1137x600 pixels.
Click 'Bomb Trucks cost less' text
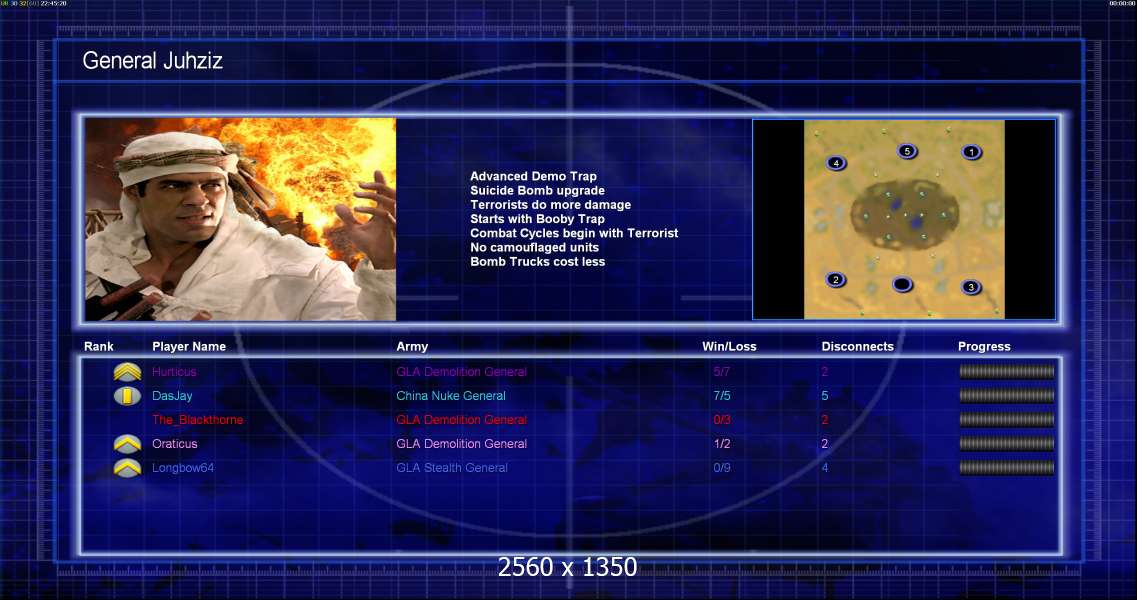click(x=537, y=262)
